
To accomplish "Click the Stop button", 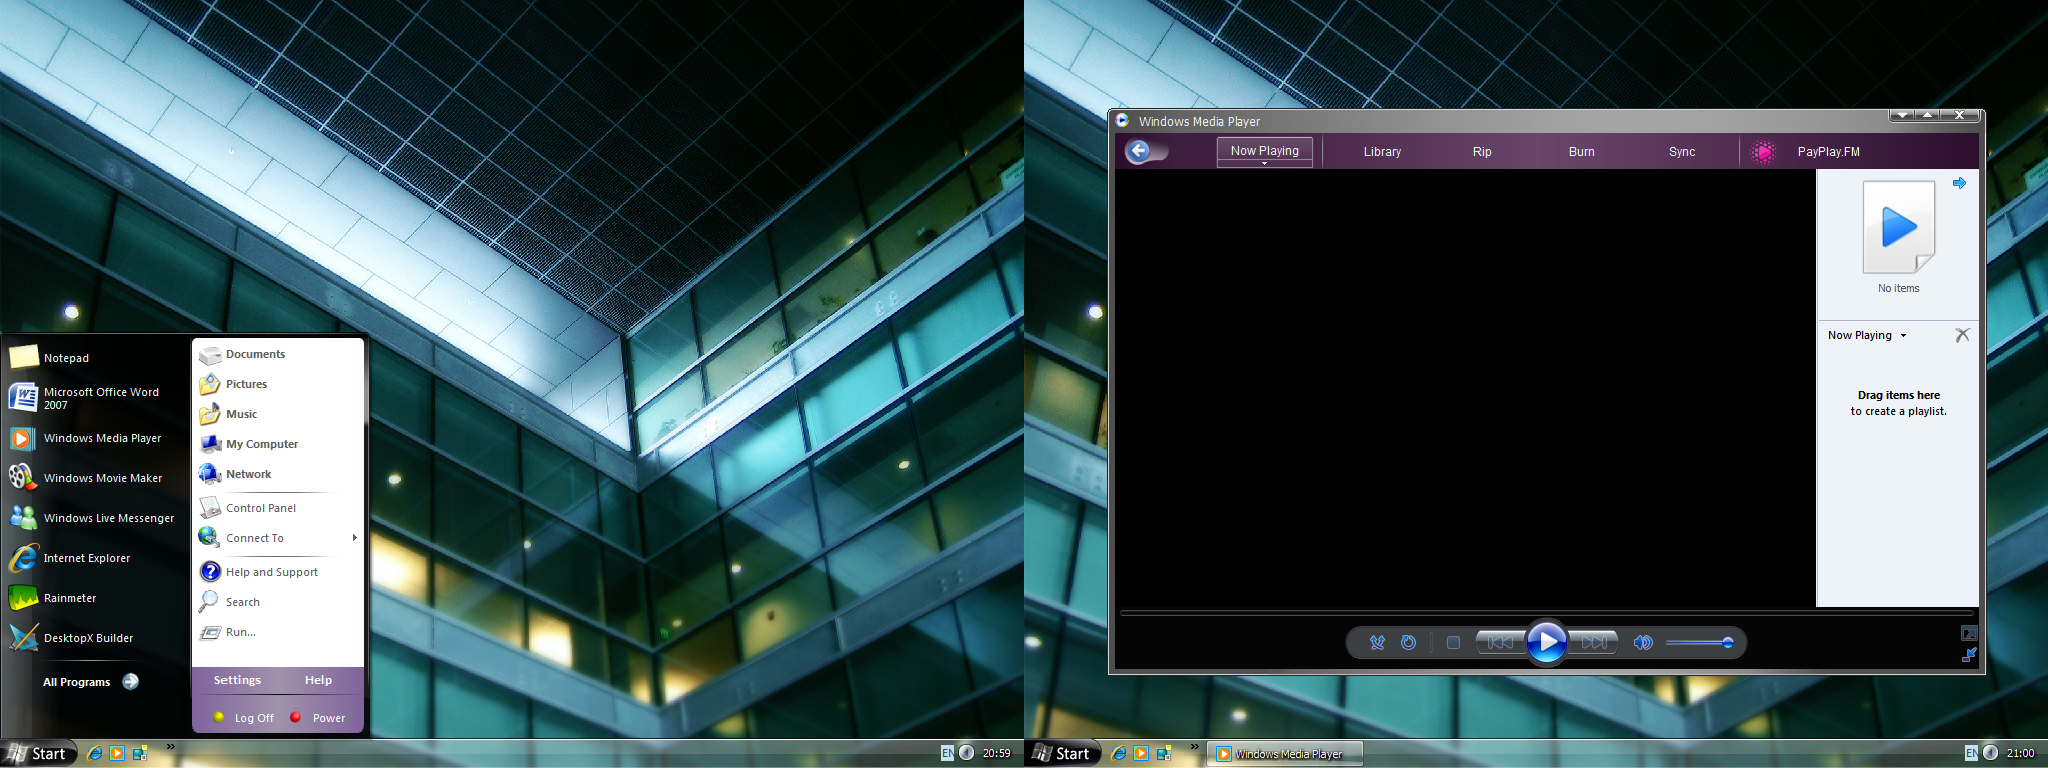I will click(1454, 642).
